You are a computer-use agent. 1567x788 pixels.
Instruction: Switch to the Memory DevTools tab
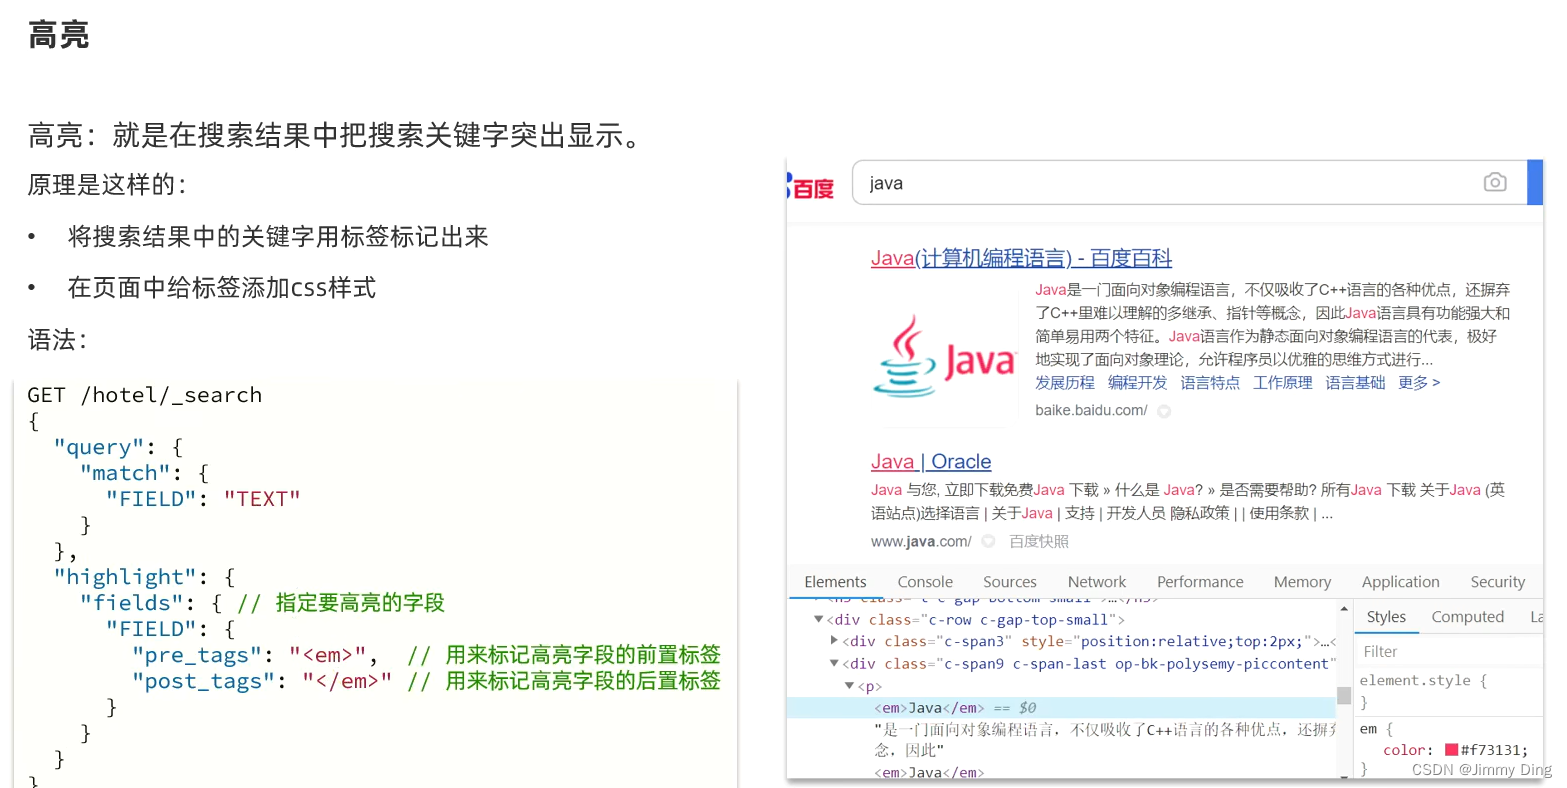point(1302,582)
